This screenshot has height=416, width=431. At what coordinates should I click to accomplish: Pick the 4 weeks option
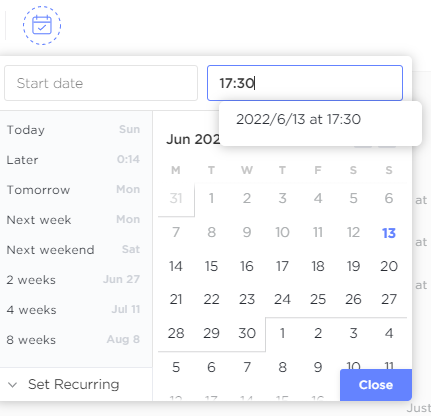[73, 310]
